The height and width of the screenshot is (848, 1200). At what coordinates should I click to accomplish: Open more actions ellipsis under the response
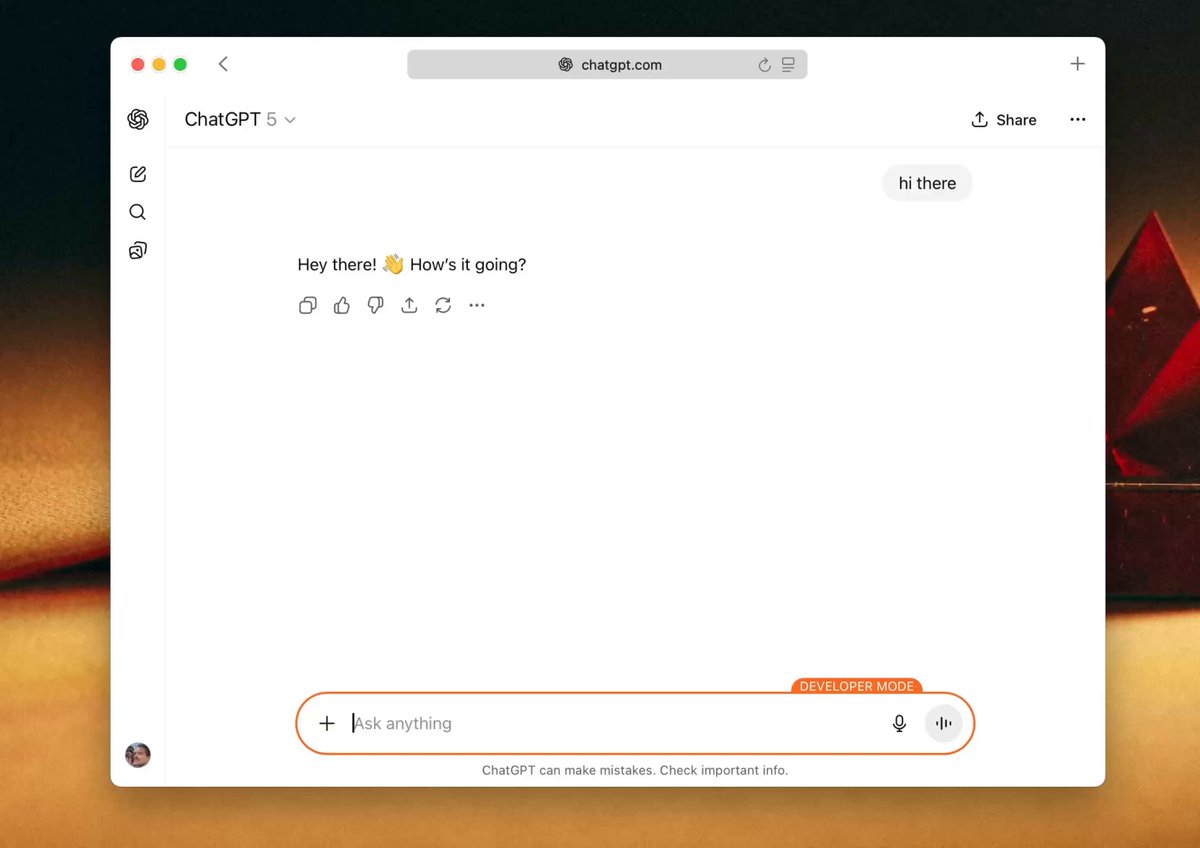477,305
